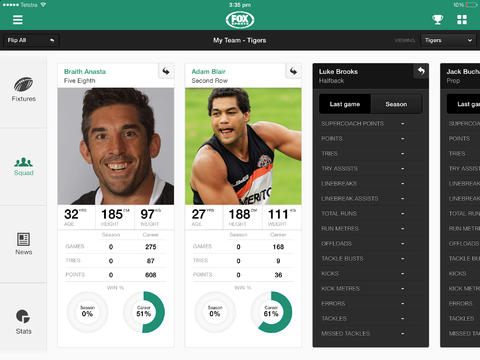Open the Stats pie chart section

(23, 322)
